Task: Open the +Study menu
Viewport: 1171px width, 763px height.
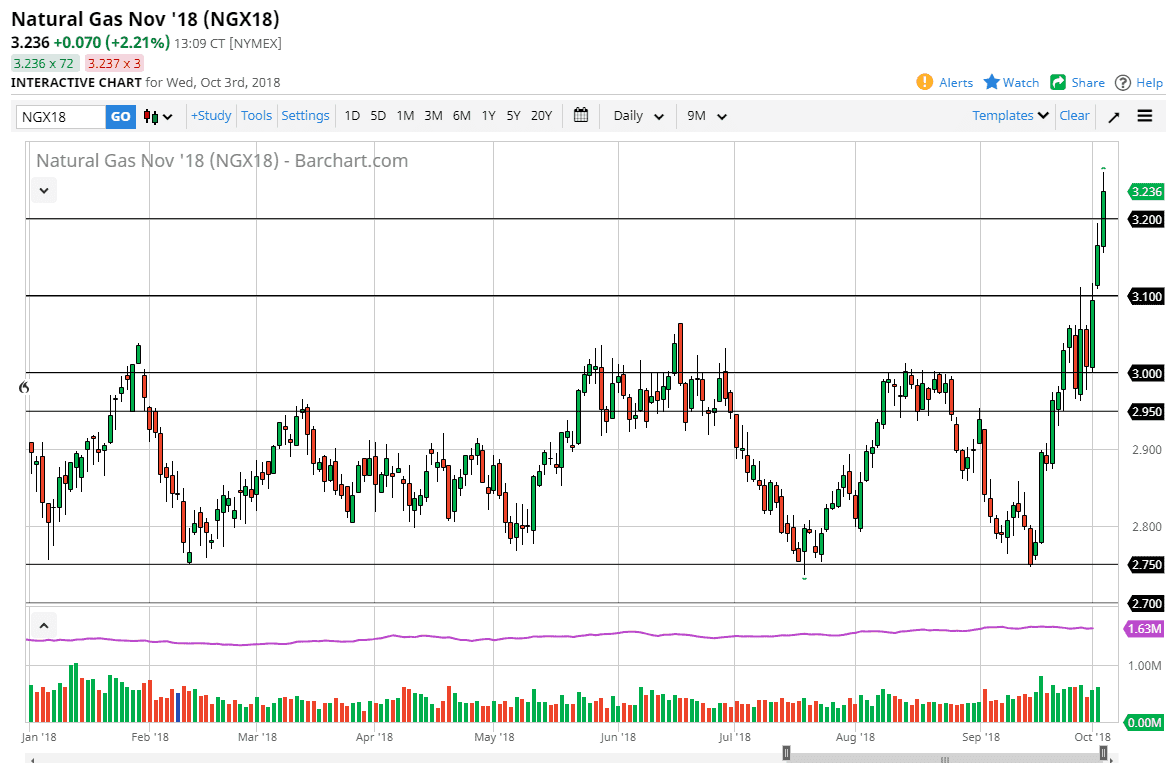Action: coord(211,116)
